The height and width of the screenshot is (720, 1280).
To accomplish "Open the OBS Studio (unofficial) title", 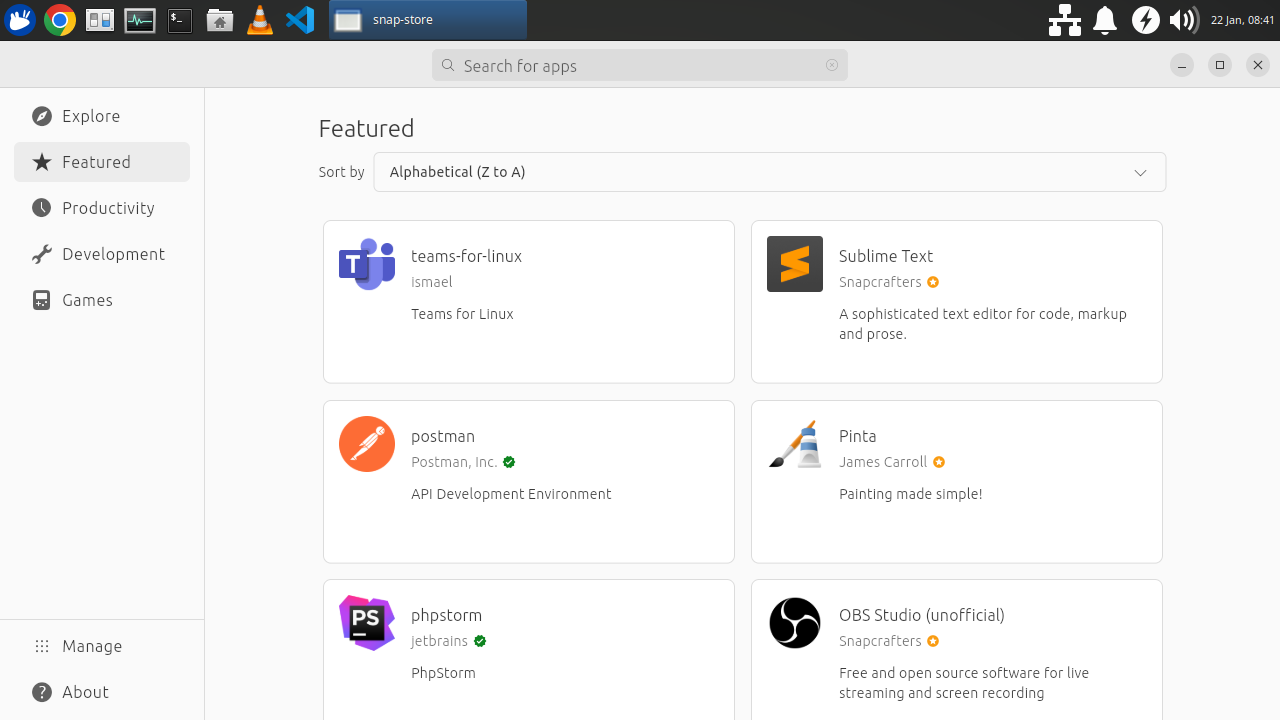I will (922, 615).
